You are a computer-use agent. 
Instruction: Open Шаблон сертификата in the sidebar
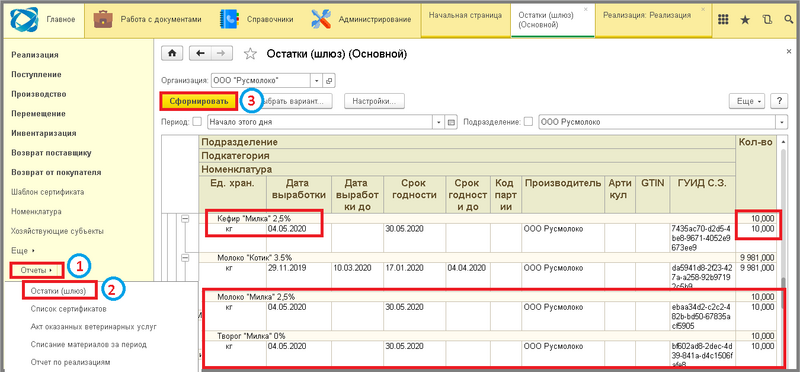click(x=47, y=192)
